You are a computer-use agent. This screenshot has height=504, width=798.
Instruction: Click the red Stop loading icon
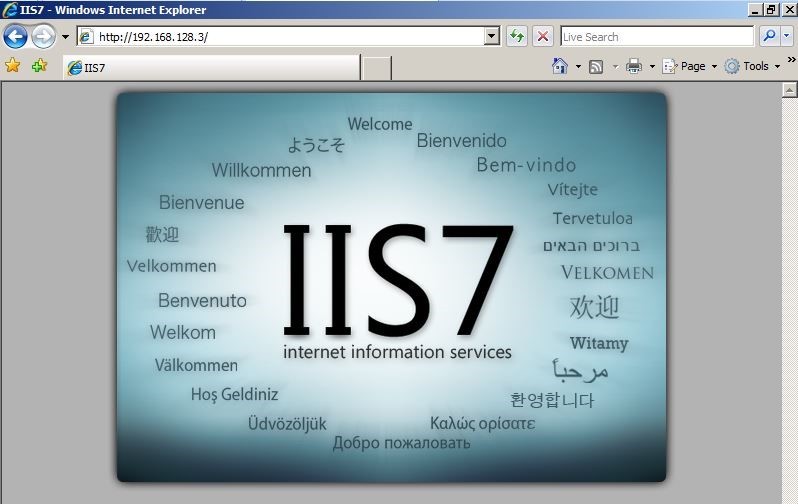[x=543, y=36]
